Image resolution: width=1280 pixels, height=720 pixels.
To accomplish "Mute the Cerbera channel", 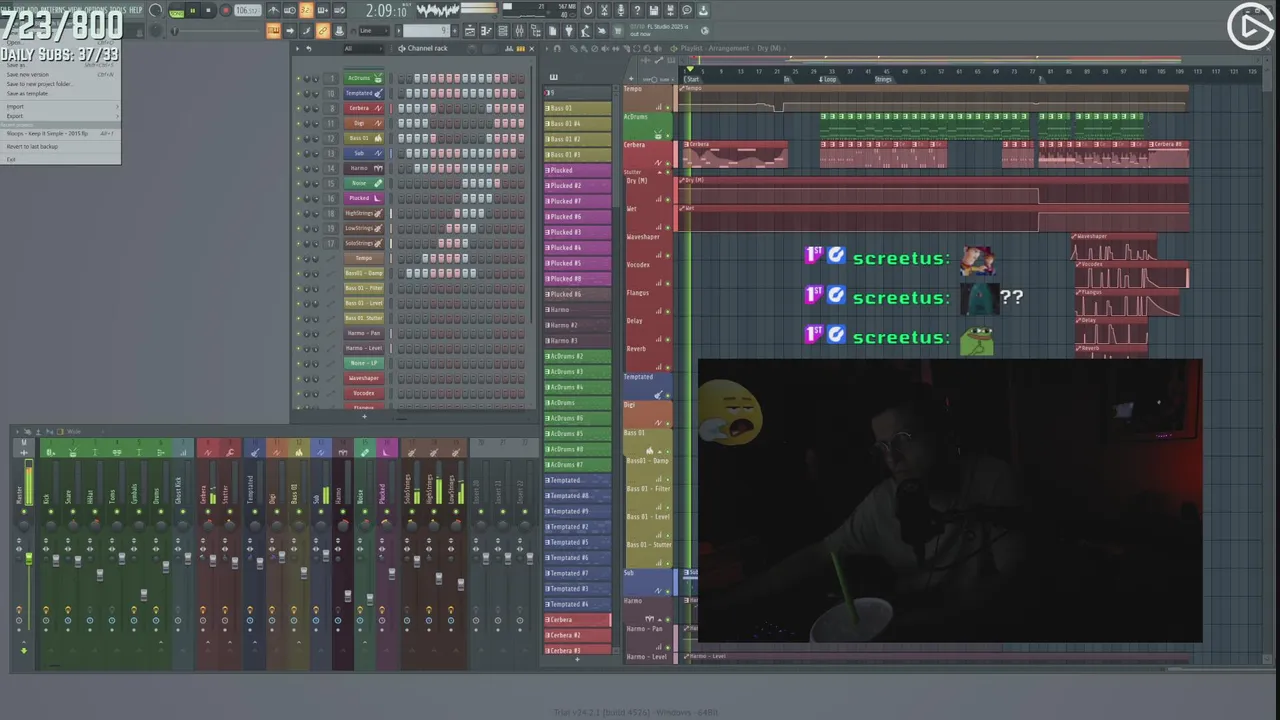I will (298, 108).
